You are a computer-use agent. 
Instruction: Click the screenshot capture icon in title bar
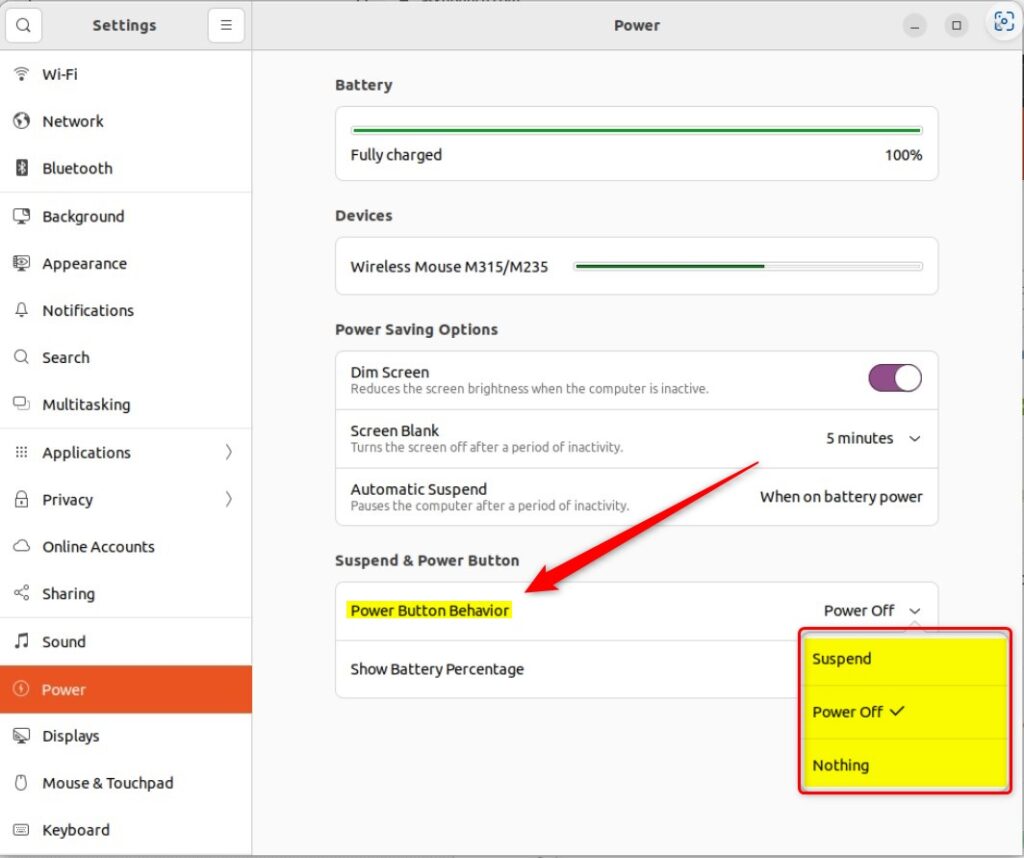[1004, 23]
